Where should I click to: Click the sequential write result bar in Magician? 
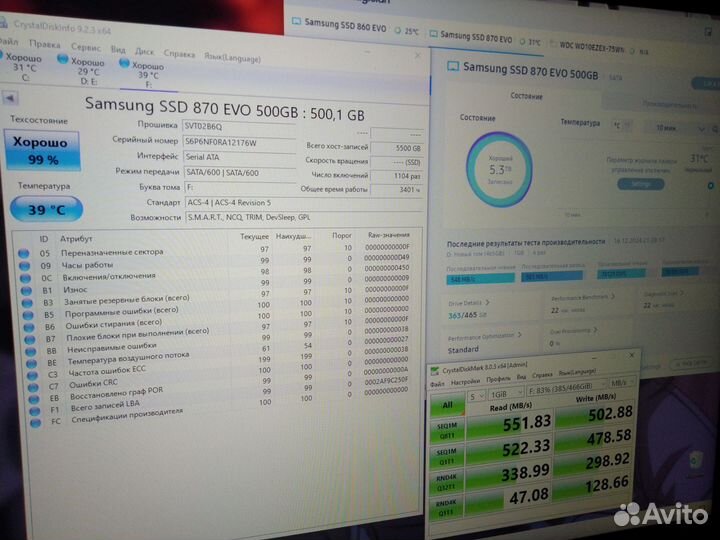551,276
